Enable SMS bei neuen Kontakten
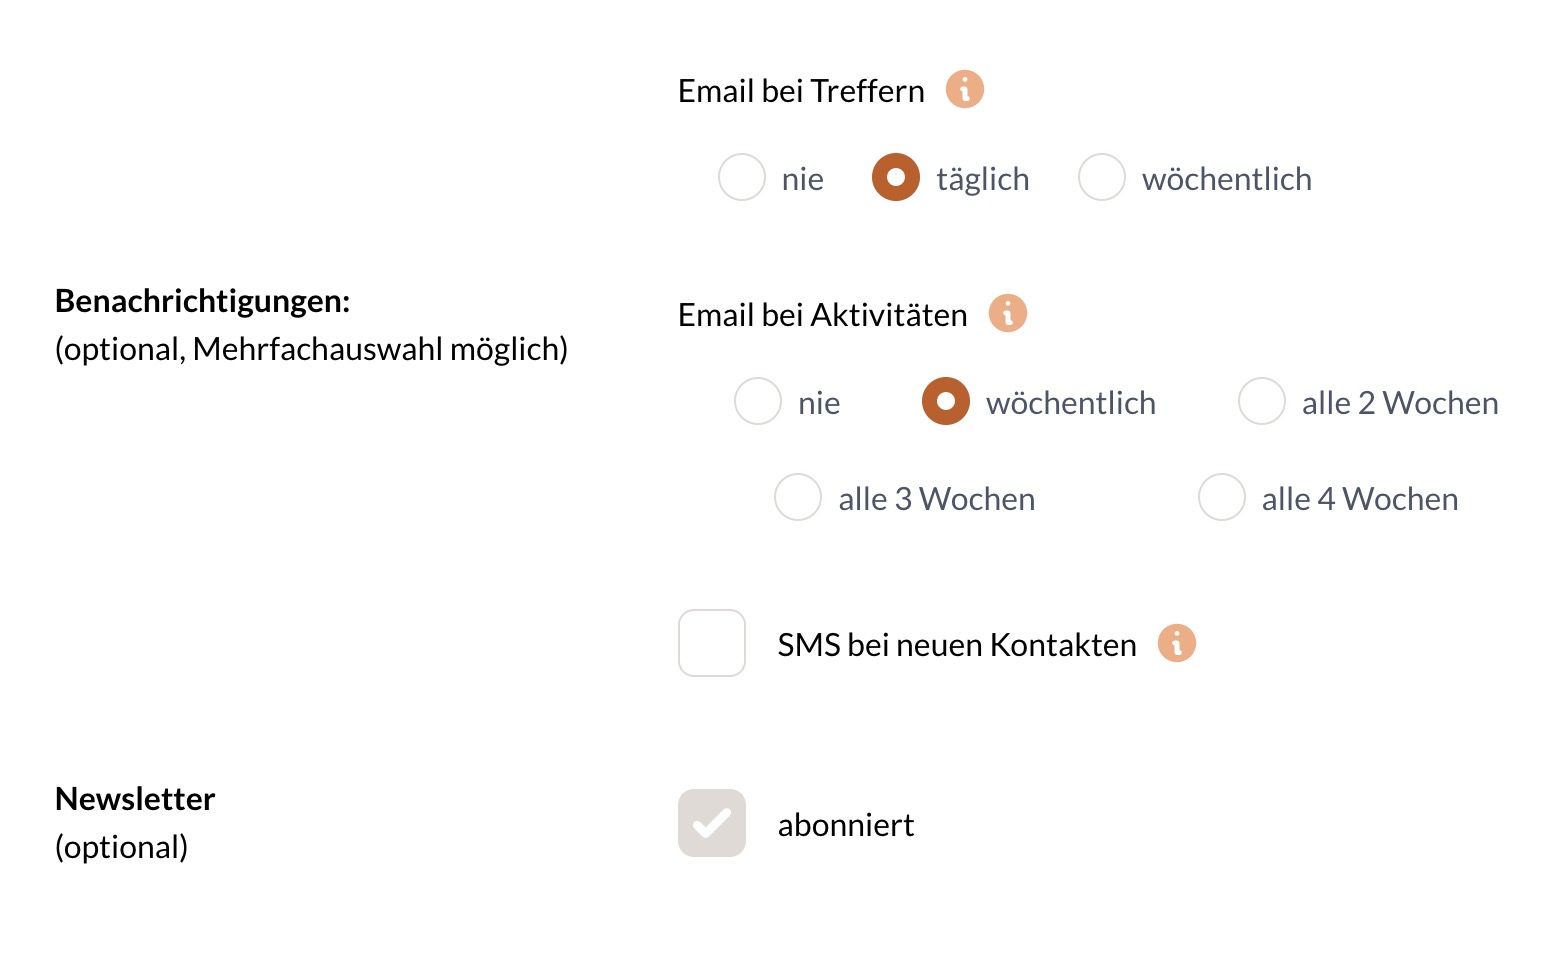The height and width of the screenshot is (960, 1560). (711, 643)
